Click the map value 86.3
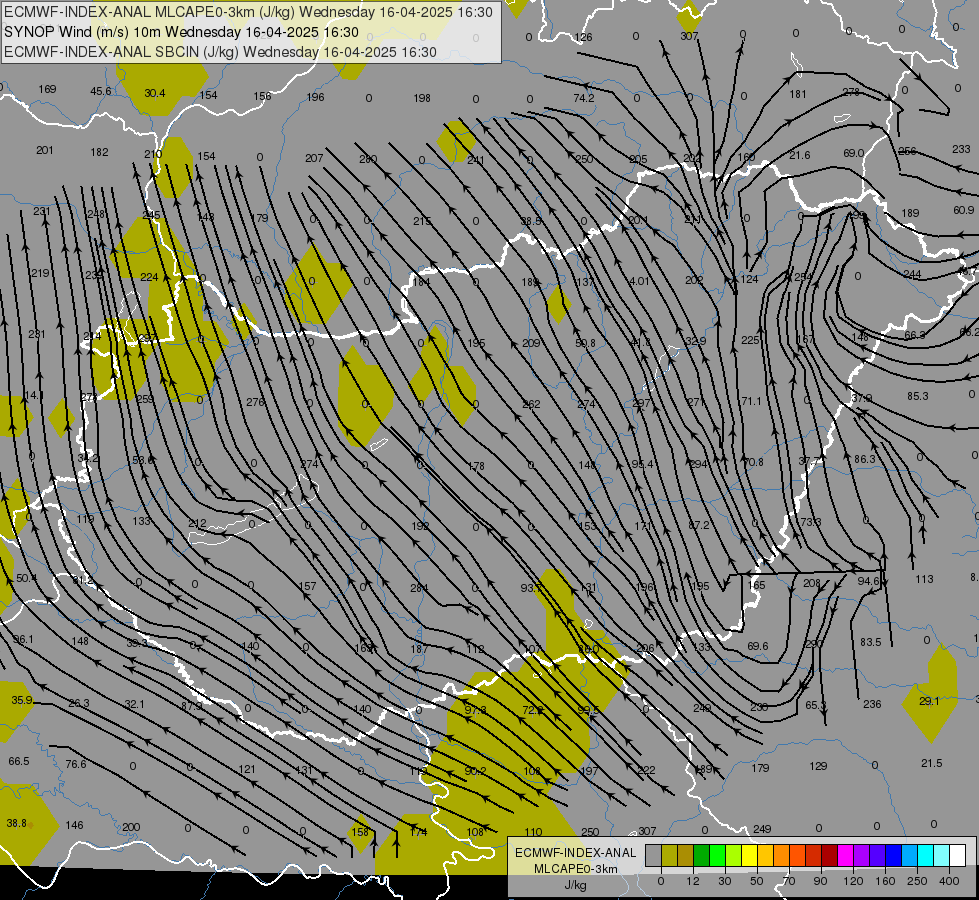The width and height of the screenshot is (979, 900). (x=865, y=459)
